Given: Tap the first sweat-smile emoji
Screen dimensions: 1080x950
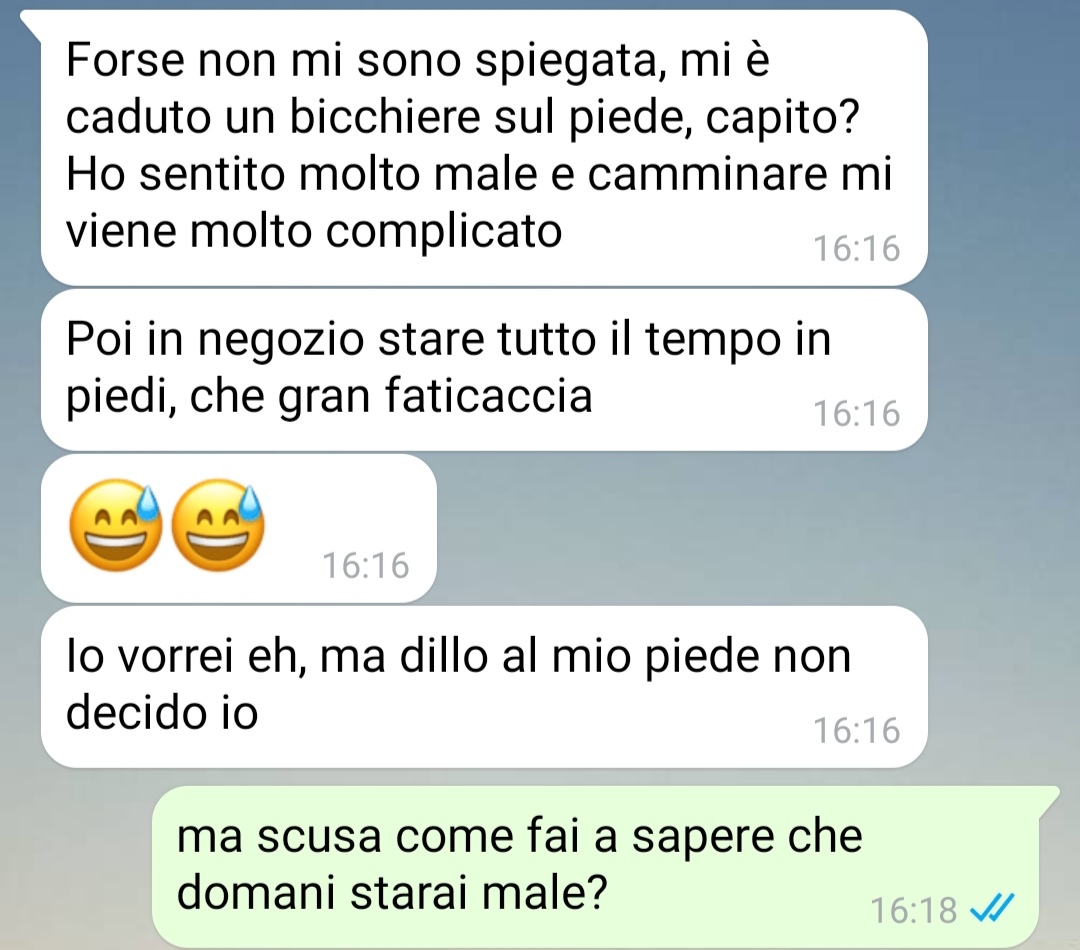Looking at the screenshot, I should coord(115,525).
